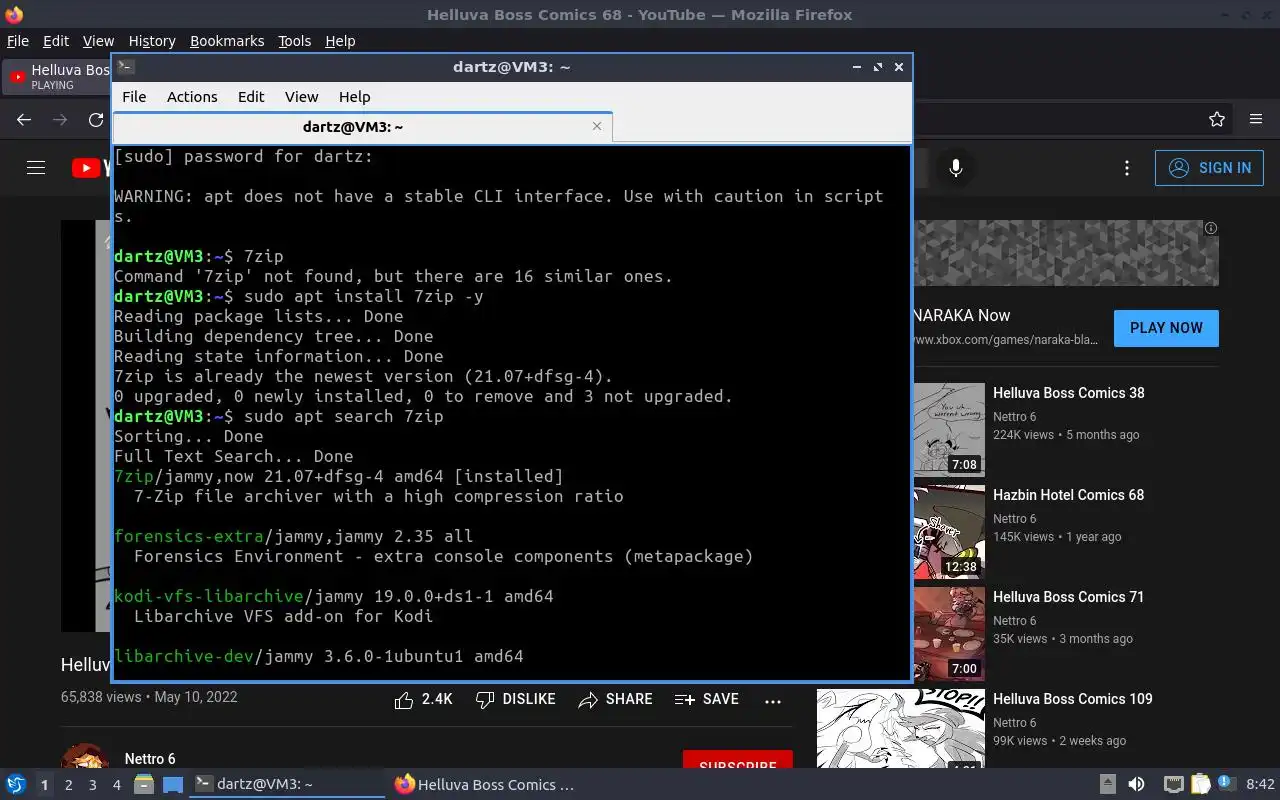The width and height of the screenshot is (1280, 800).
Task: Open the NARAKA Now ad link
Action: pos(961,315)
